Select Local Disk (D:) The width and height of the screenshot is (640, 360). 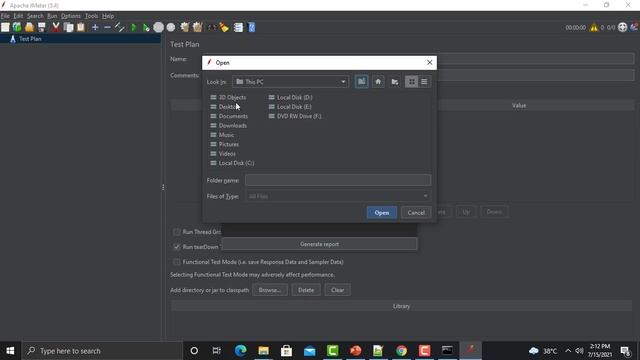coord(290,98)
